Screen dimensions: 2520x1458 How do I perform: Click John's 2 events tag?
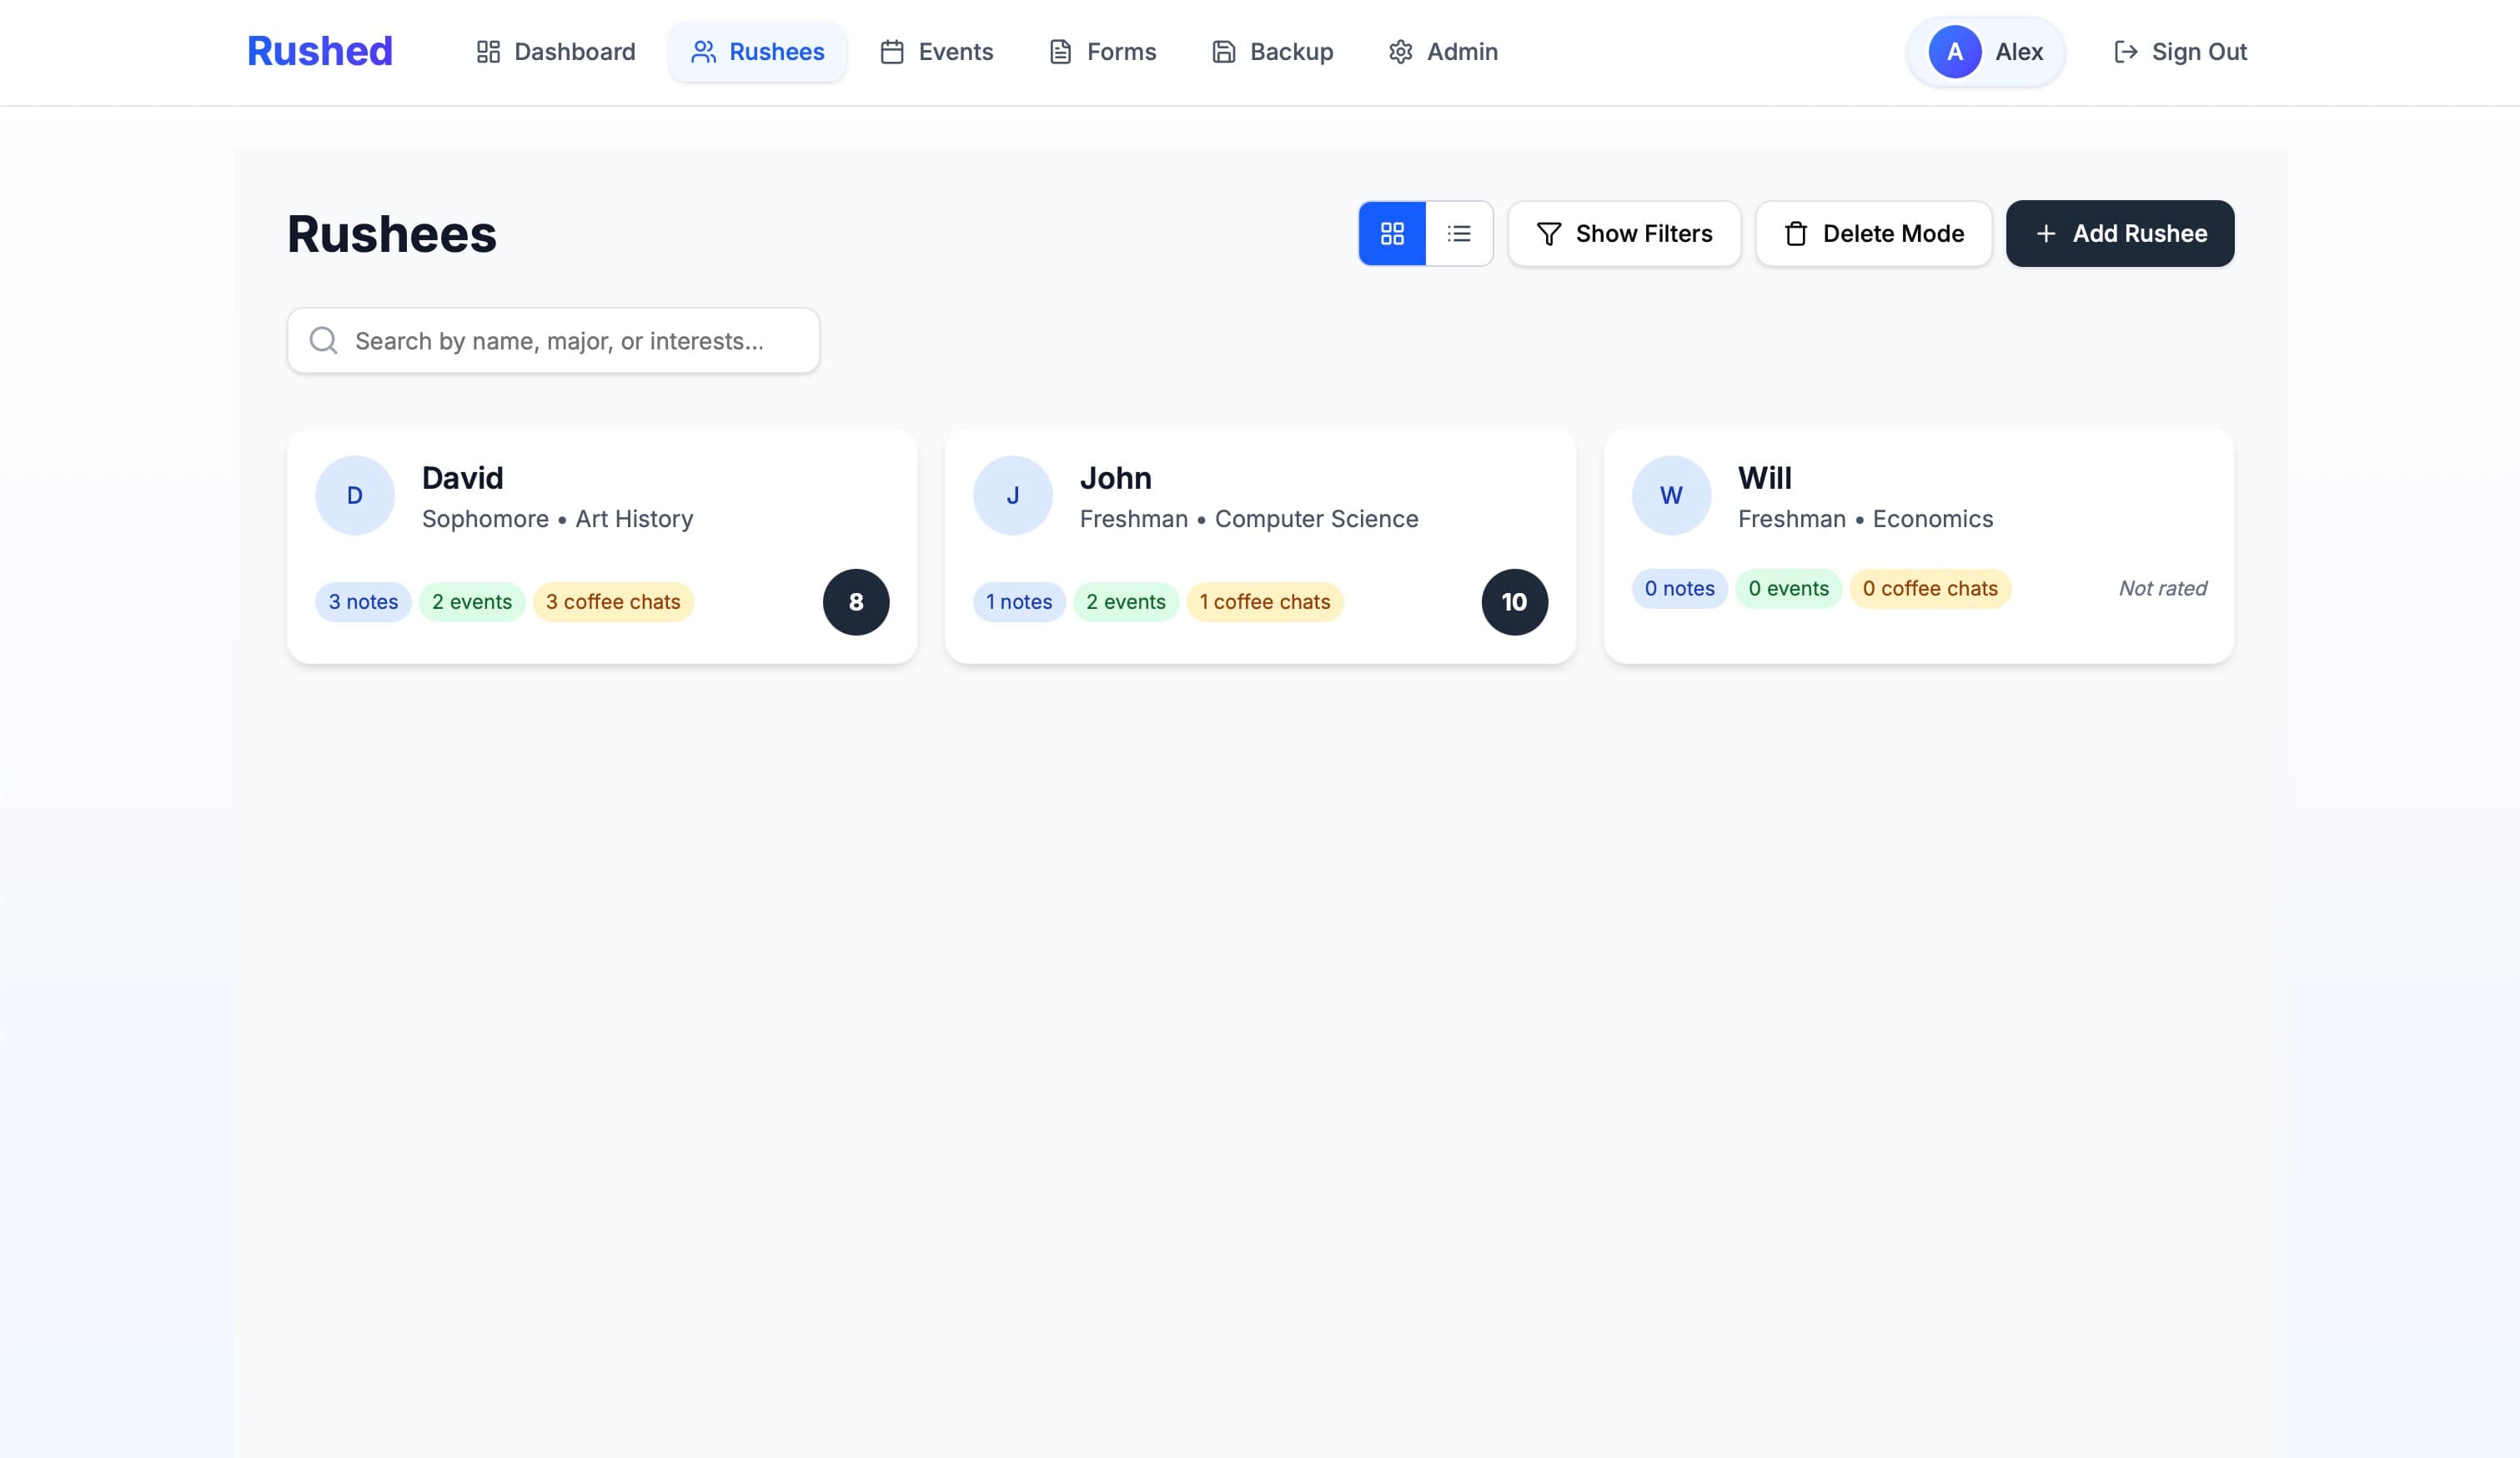(x=1125, y=602)
